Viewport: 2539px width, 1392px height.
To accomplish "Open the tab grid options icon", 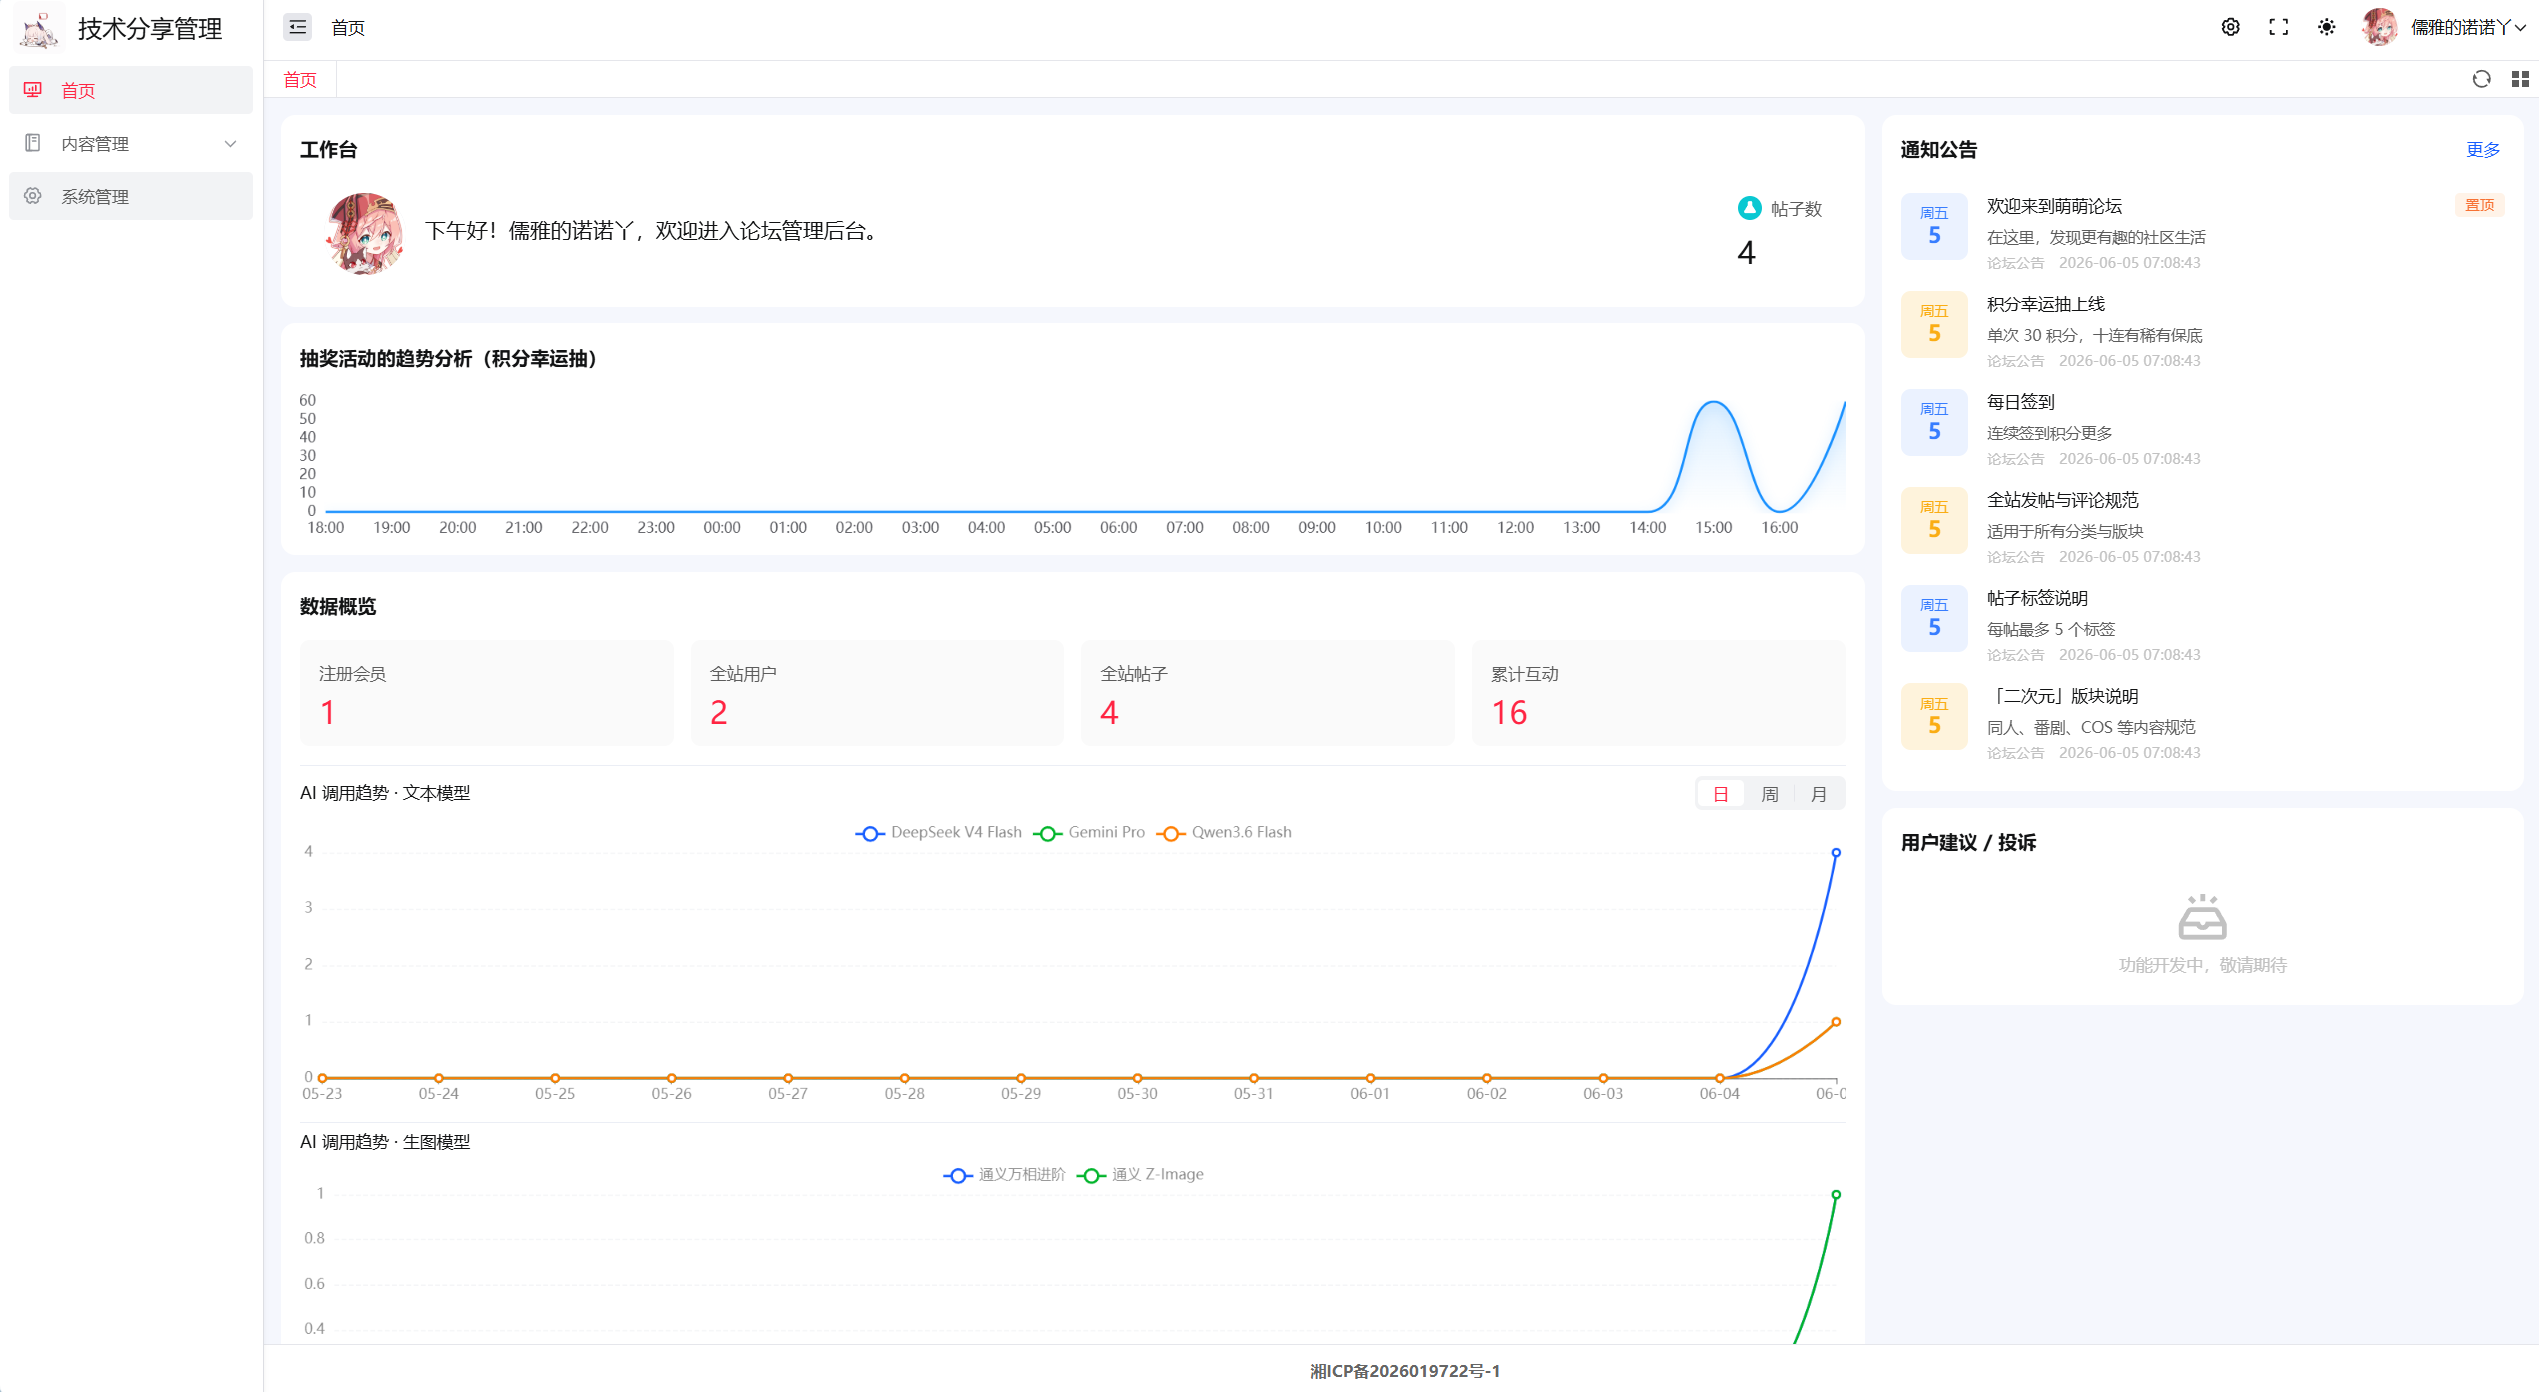I will (2519, 79).
